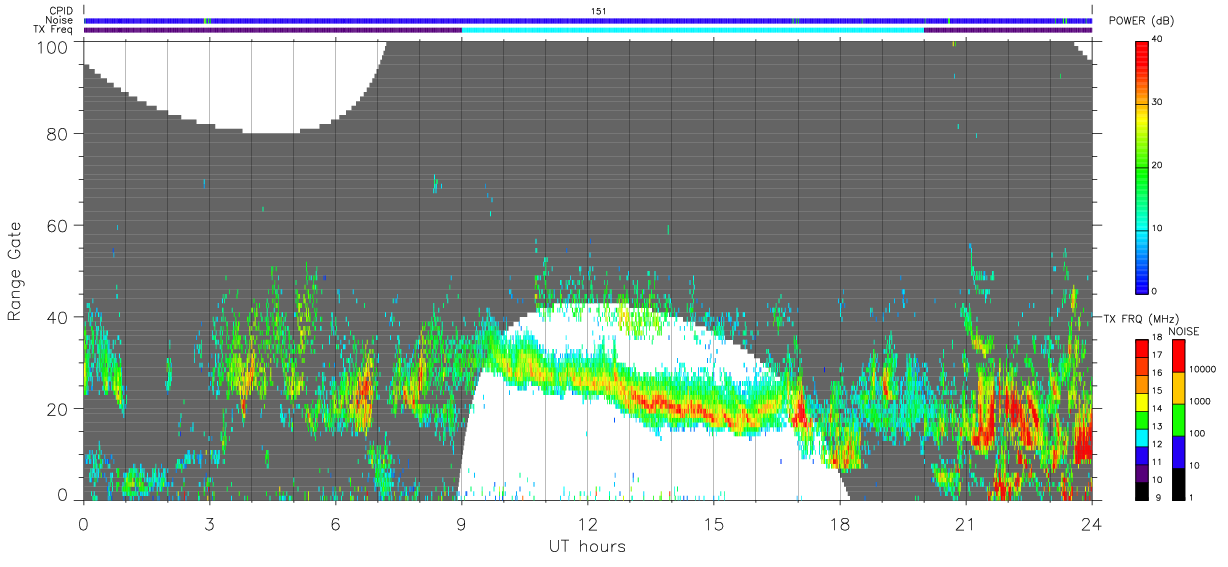Image resolution: width=1228 pixels, height=567 pixels.
Task: Click the 18 tick on the UT hours axis
Action: click(x=839, y=523)
